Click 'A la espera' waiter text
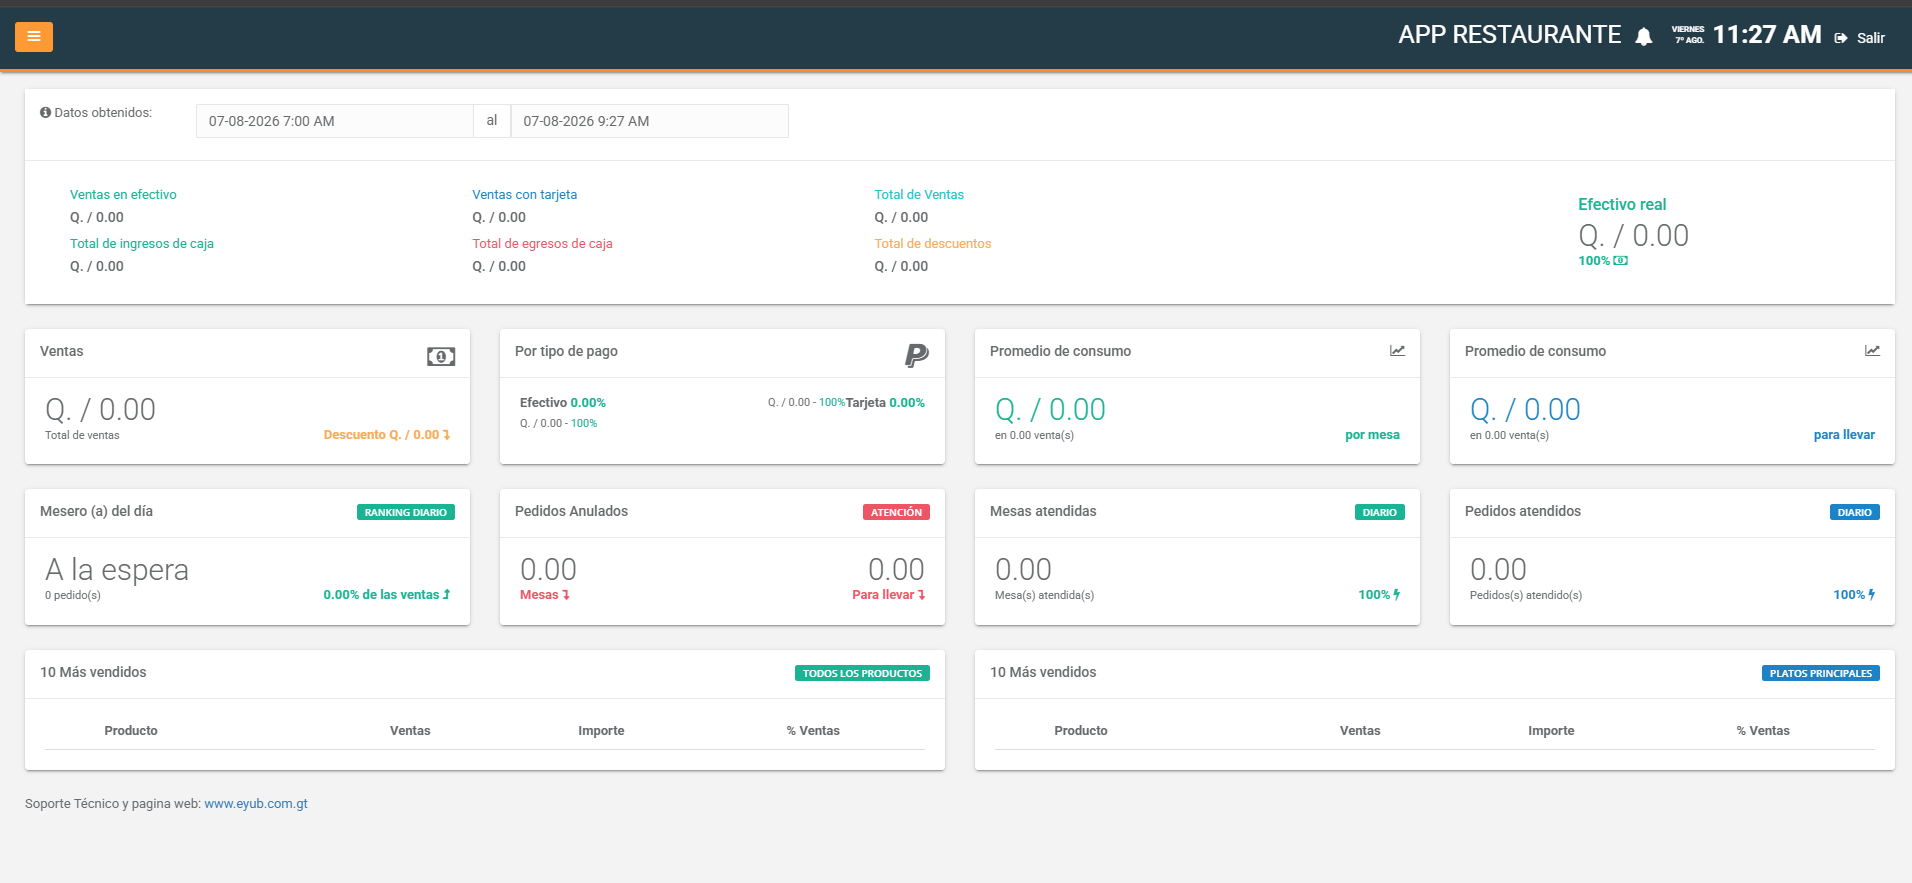1912x883 pixels. 117,570
